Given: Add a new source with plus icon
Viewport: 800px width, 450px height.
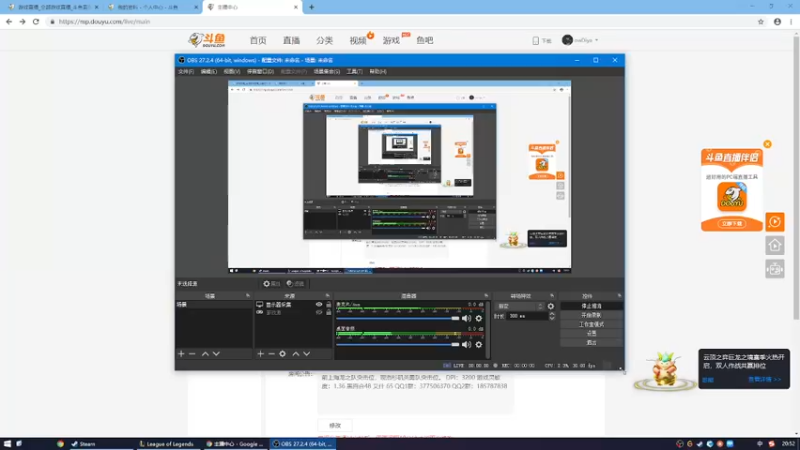Looking at the screenshot, I should point(260,354).
